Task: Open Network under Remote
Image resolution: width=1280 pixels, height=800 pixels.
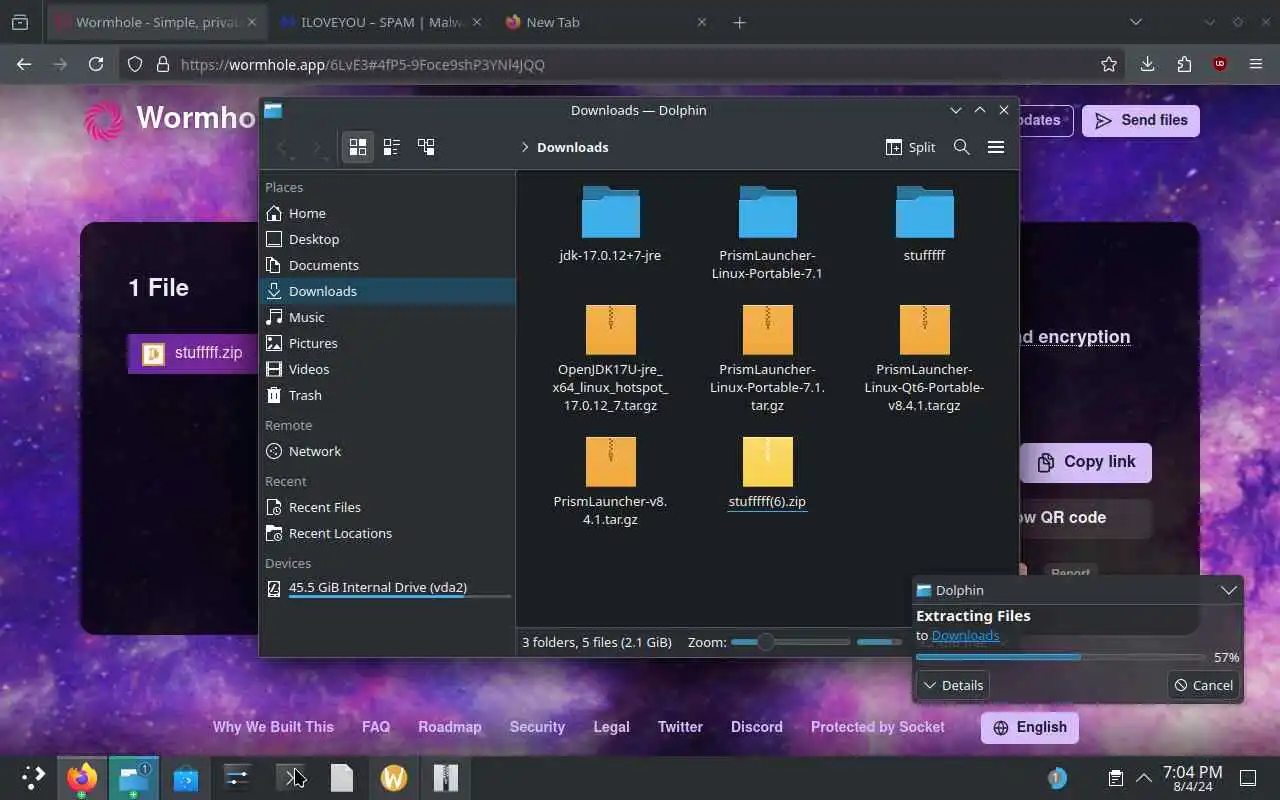Action: pyautogui.click(x=388, y=451)
